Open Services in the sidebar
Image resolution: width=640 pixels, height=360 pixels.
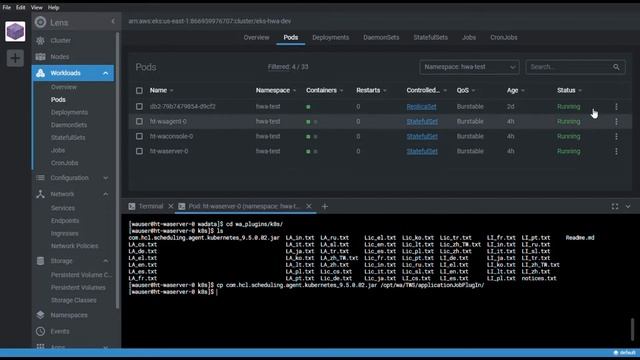(63, 208)
